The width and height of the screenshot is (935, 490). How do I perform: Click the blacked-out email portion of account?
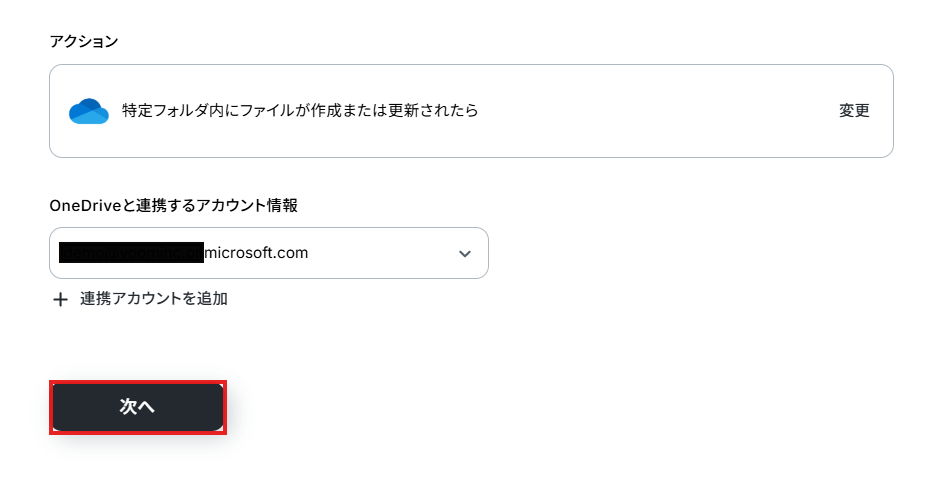pyautogui.click(x=131, y=253)
